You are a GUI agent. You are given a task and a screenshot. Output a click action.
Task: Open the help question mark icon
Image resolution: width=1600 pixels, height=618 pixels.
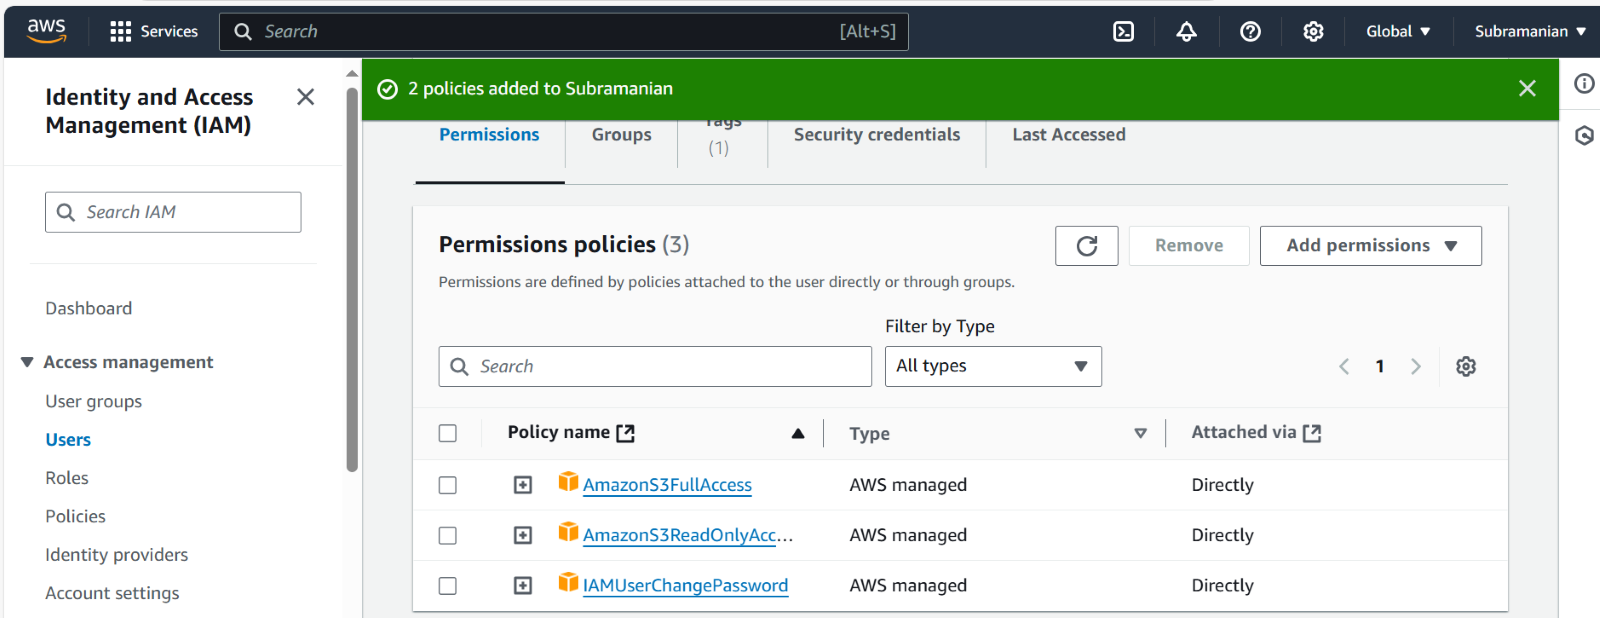click(1250, 32)
